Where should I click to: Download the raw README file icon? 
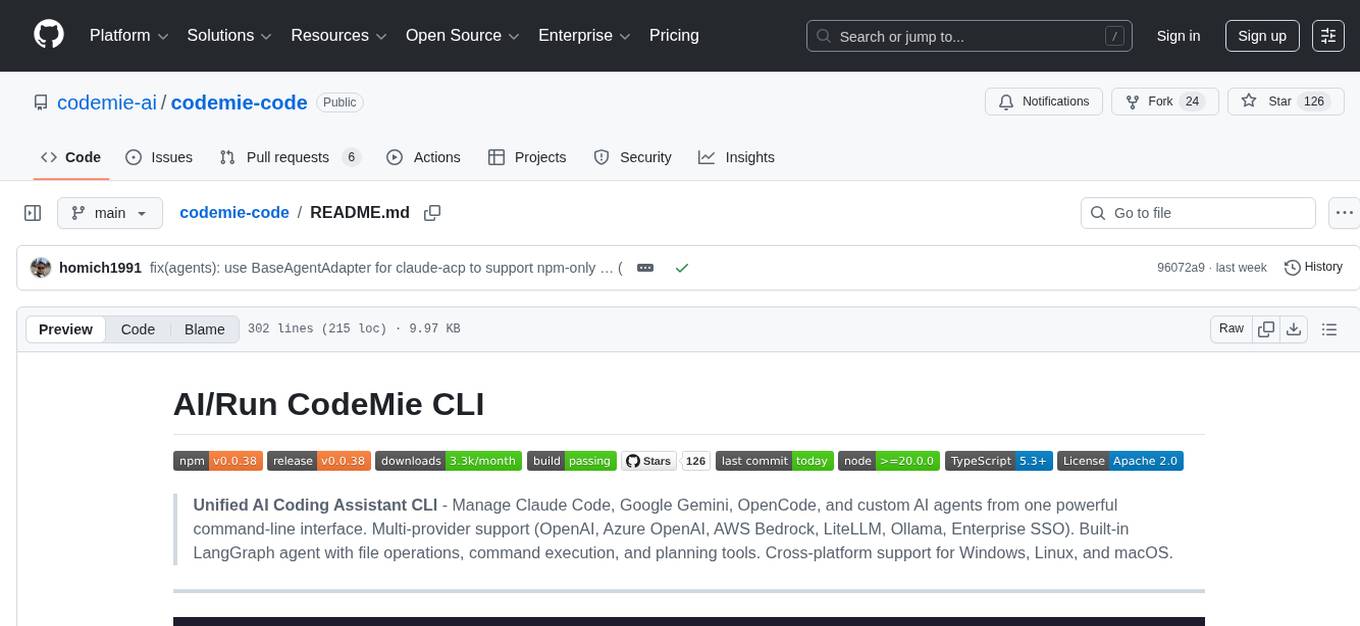click(x=1294, y=328)
